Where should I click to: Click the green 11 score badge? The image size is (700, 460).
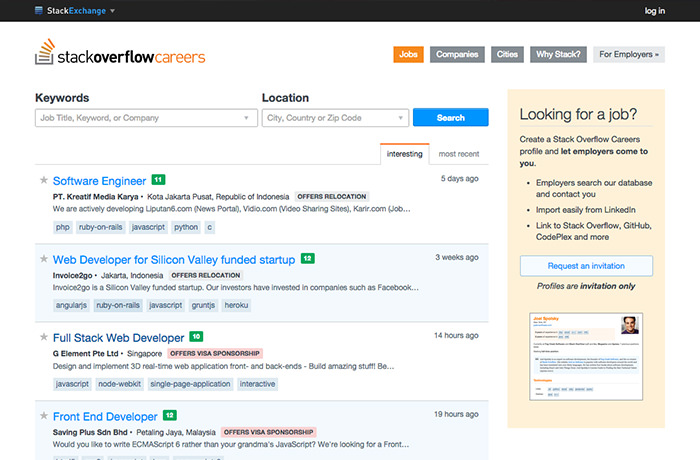(158, 180)
